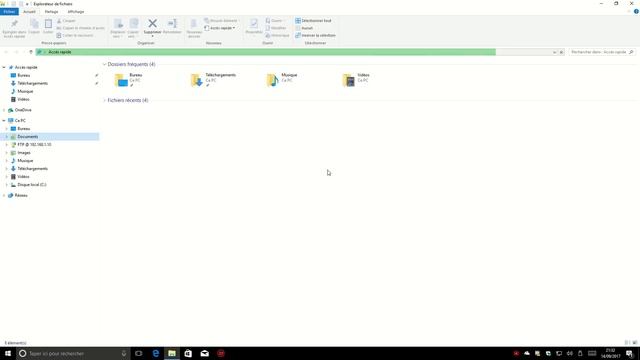
Task: Click the Modifier button in ribbon
Action: [x=276, y=28]
